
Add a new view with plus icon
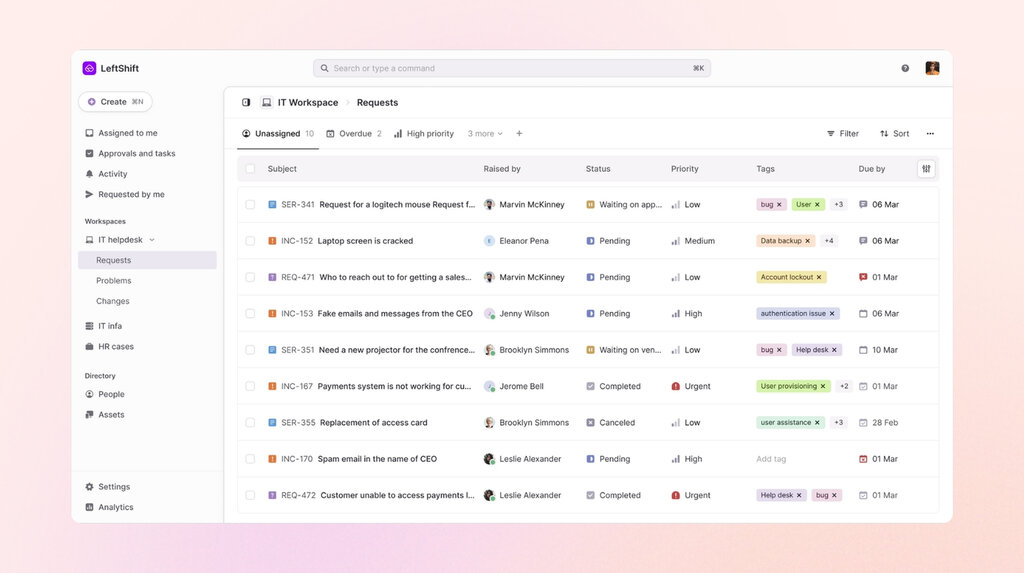coord(519,134)
